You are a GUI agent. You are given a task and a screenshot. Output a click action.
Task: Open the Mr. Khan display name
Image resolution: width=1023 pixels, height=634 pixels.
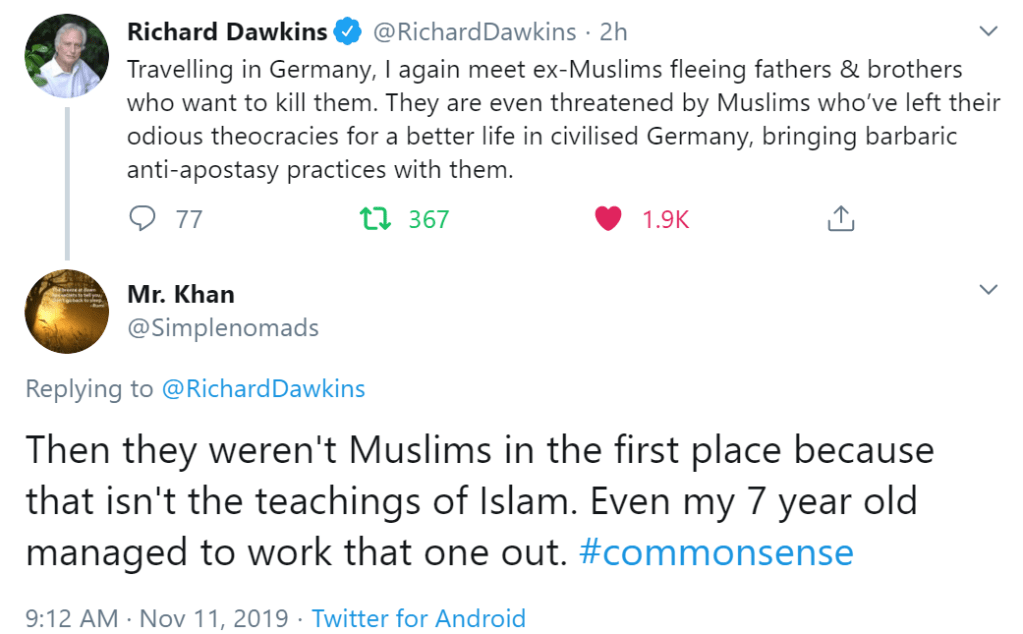[x=181, y=294]
